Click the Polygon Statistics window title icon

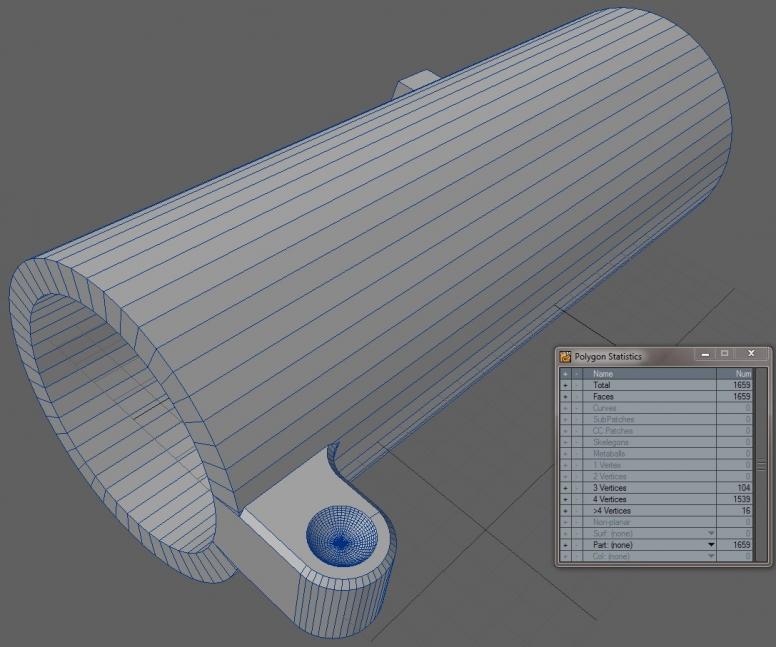(566, 356)
